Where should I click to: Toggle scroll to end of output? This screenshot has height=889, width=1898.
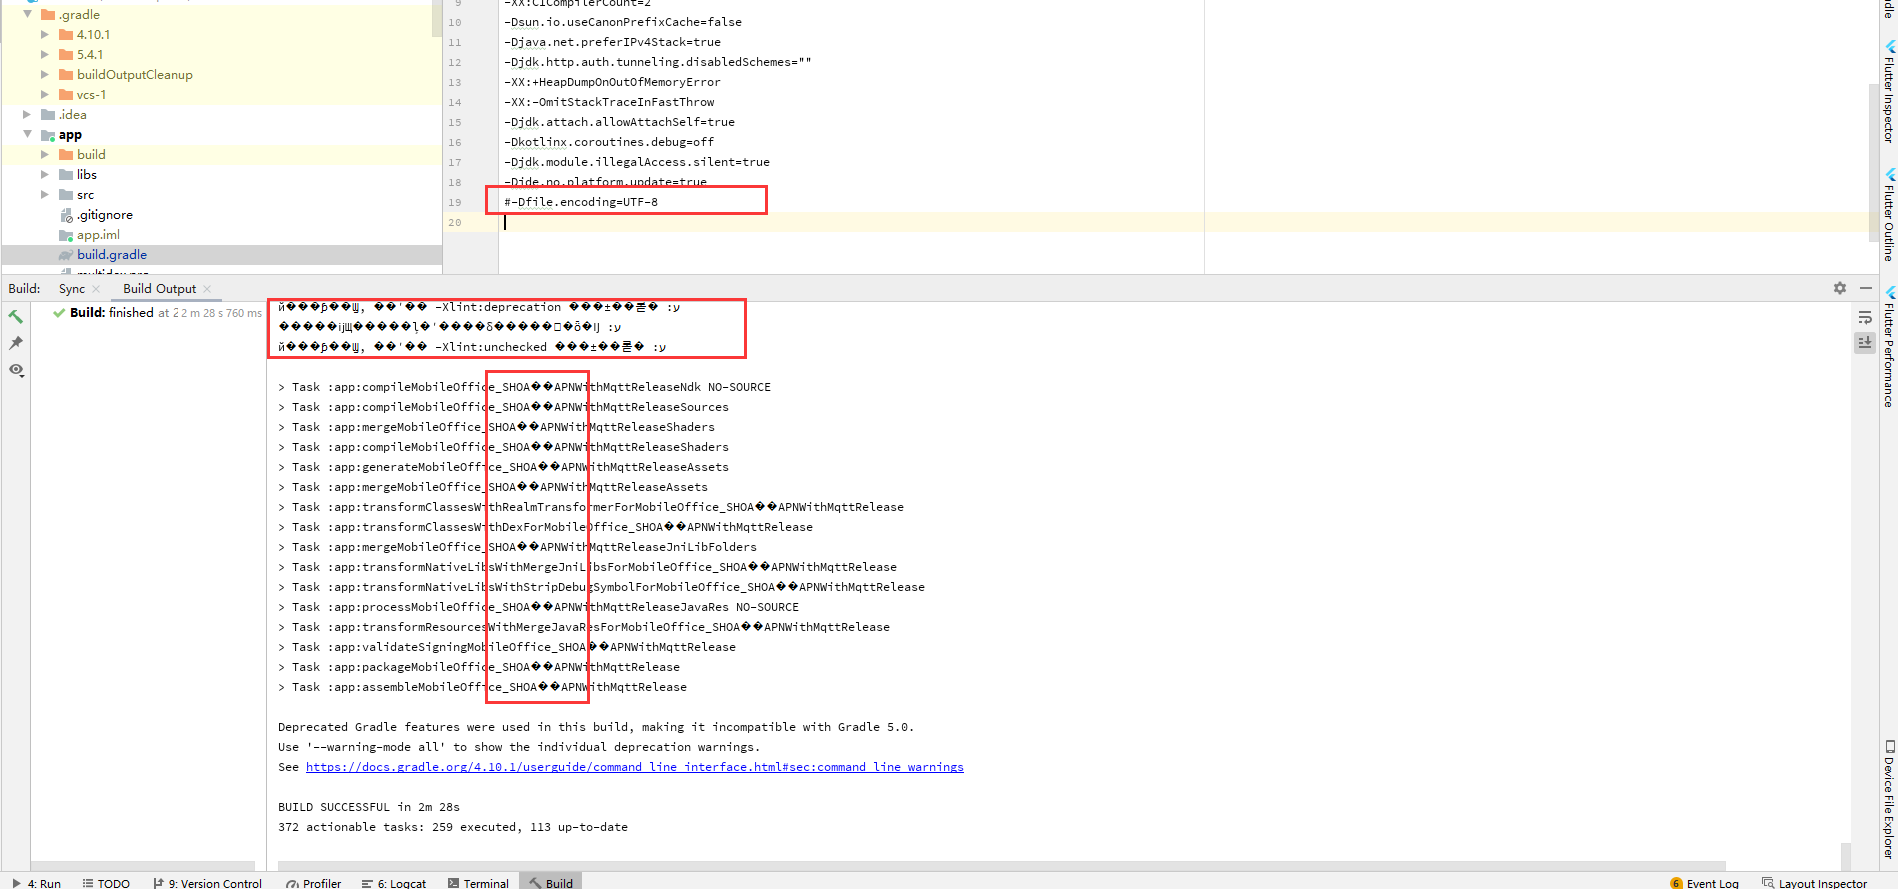tap(1865, 342)
